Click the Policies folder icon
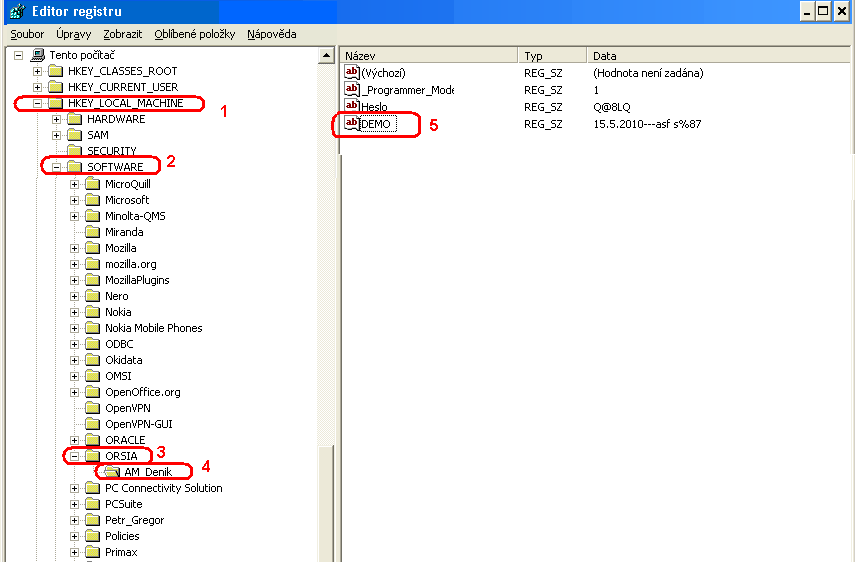855x562 pixels. pos(93,536)
